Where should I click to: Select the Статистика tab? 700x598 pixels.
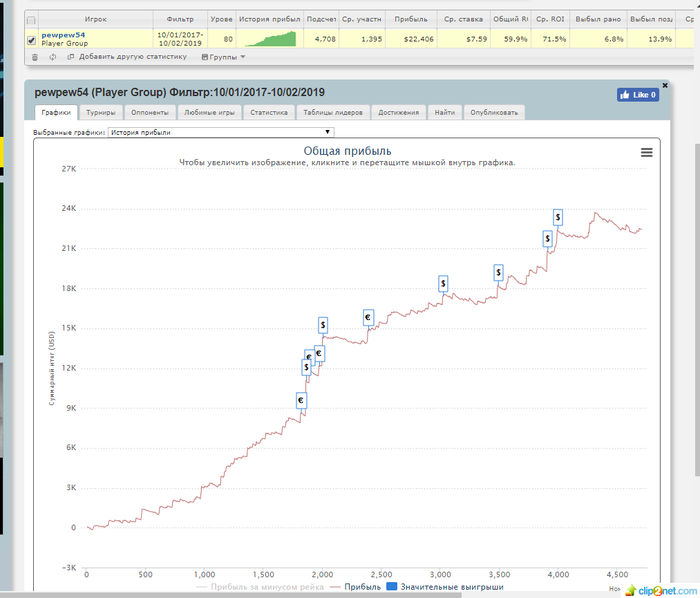click(x=269, y=112)
